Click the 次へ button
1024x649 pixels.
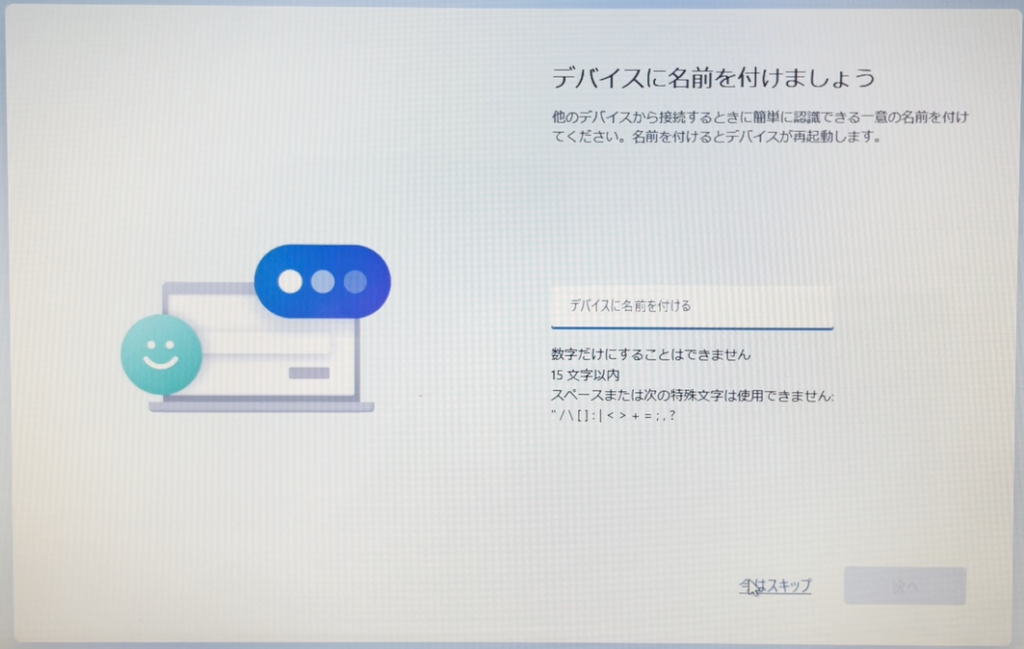click(x=904, y=586)
